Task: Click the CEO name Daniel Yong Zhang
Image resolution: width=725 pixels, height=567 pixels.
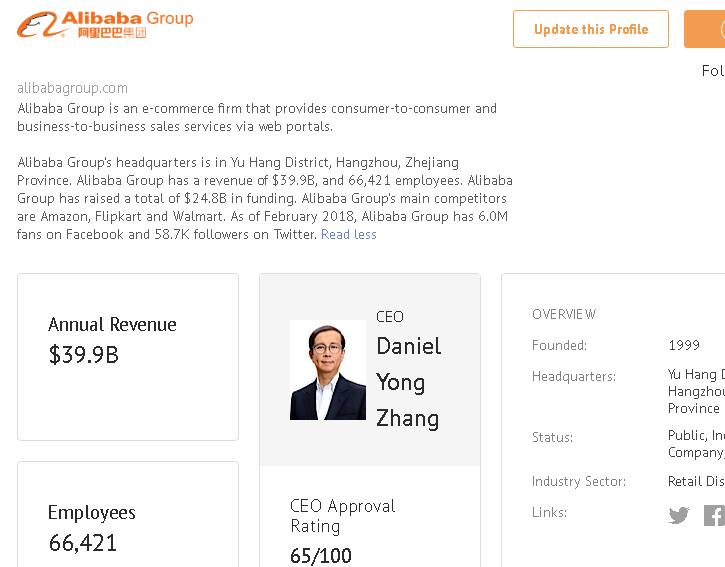Action: (x=408, y=382)
